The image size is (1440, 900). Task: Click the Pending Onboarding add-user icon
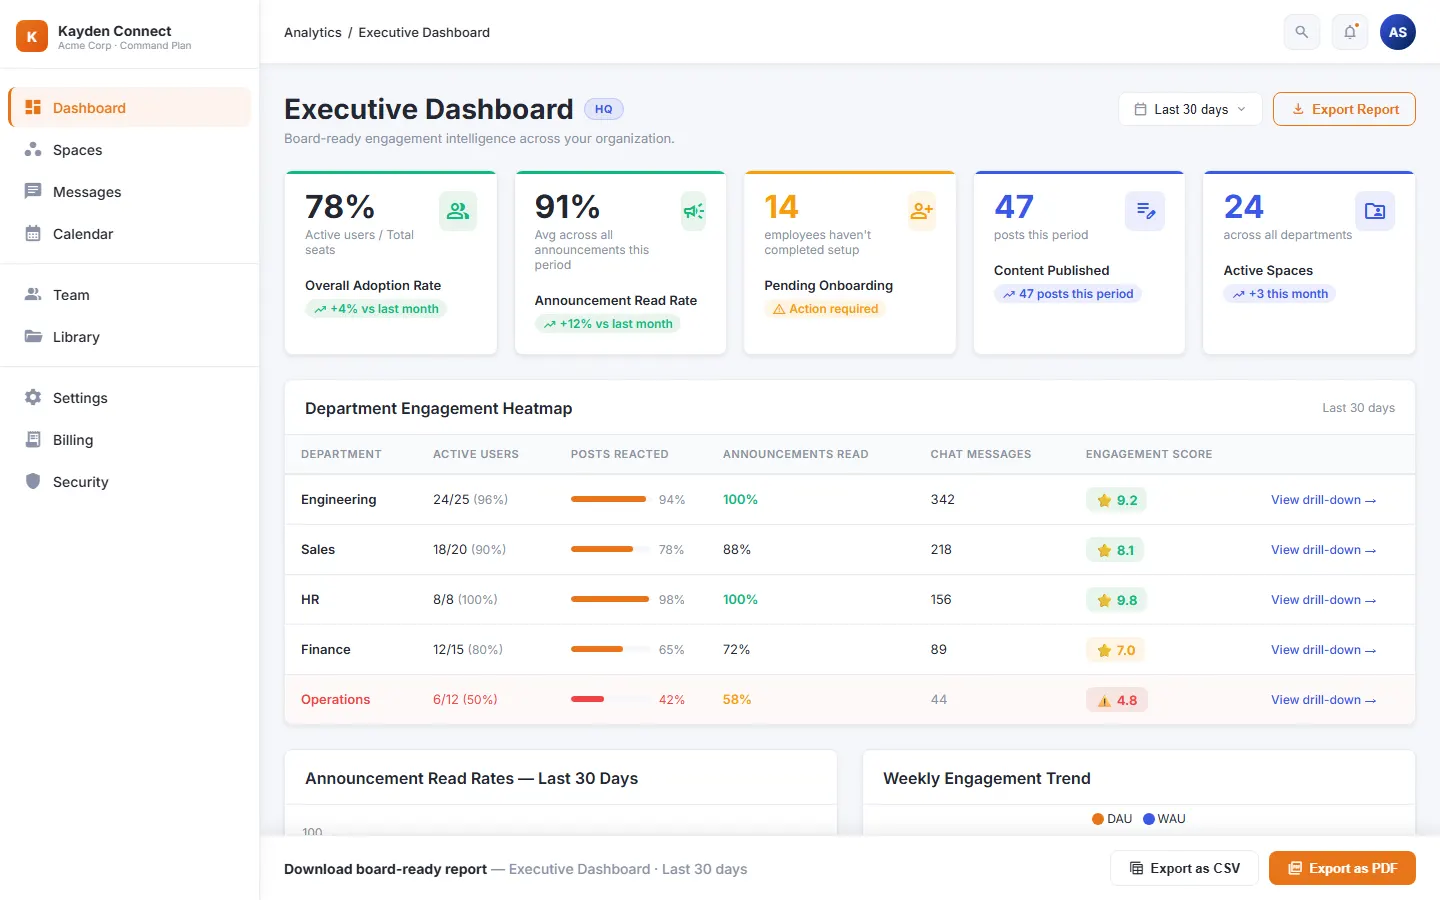pyautogui.click(x=922, y=211)
